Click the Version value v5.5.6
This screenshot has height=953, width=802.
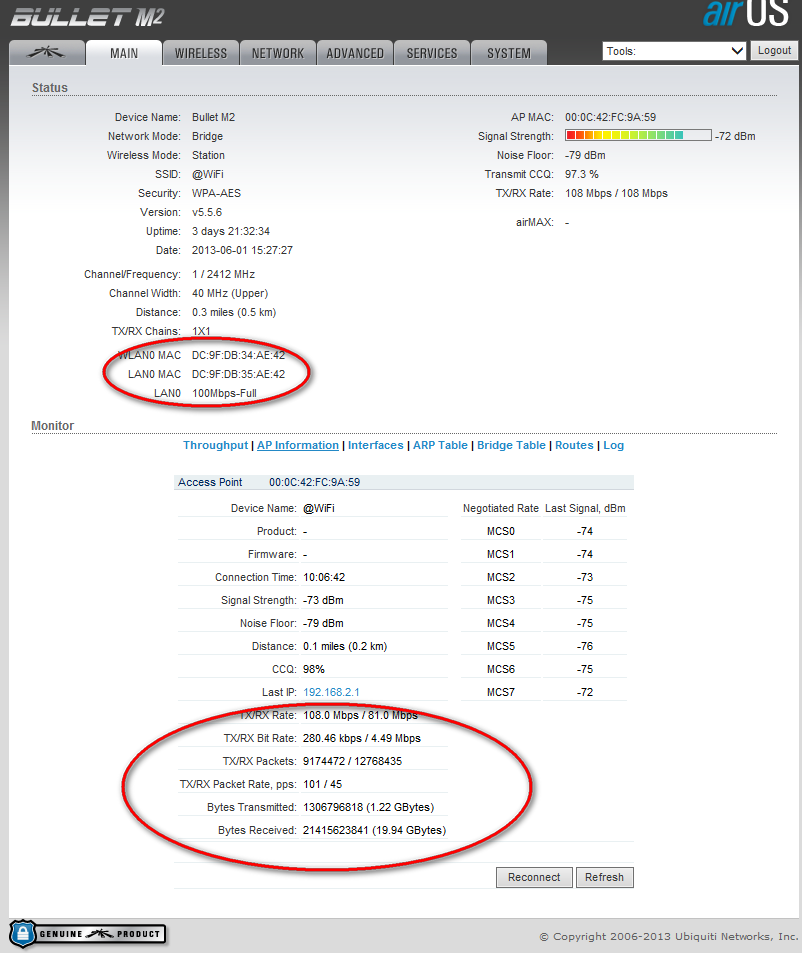207,212
